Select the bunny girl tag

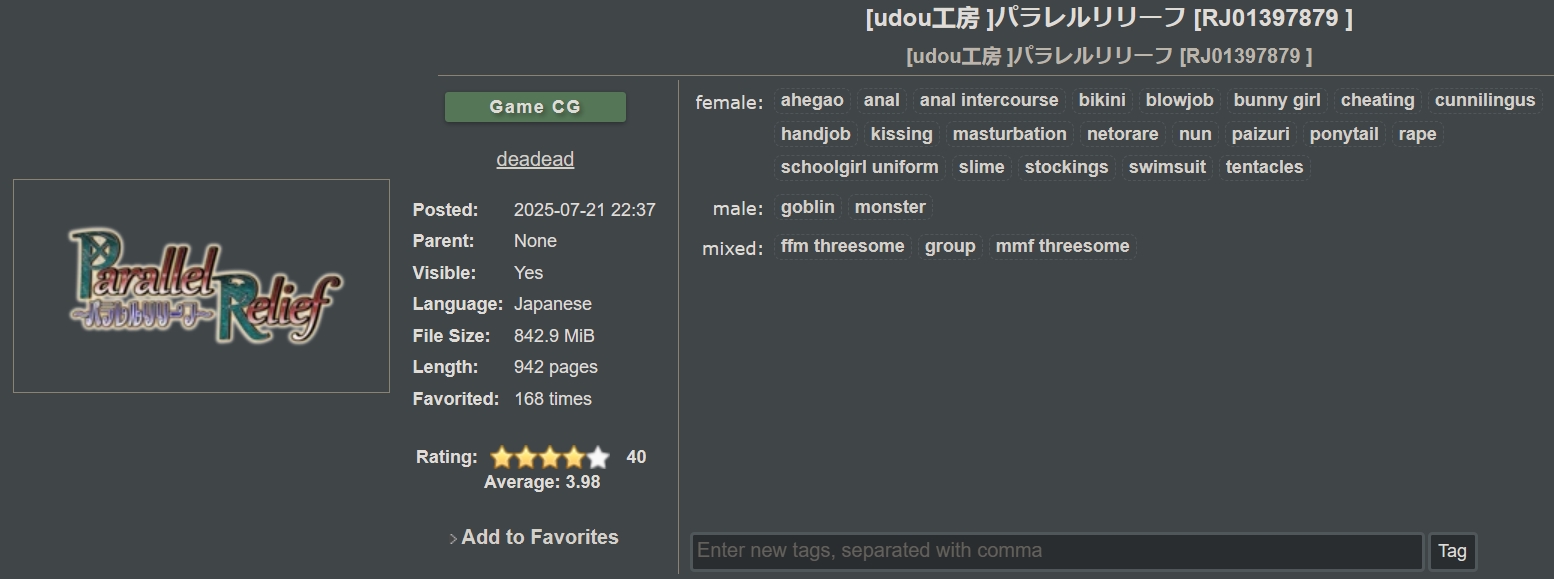(1277, 100)
